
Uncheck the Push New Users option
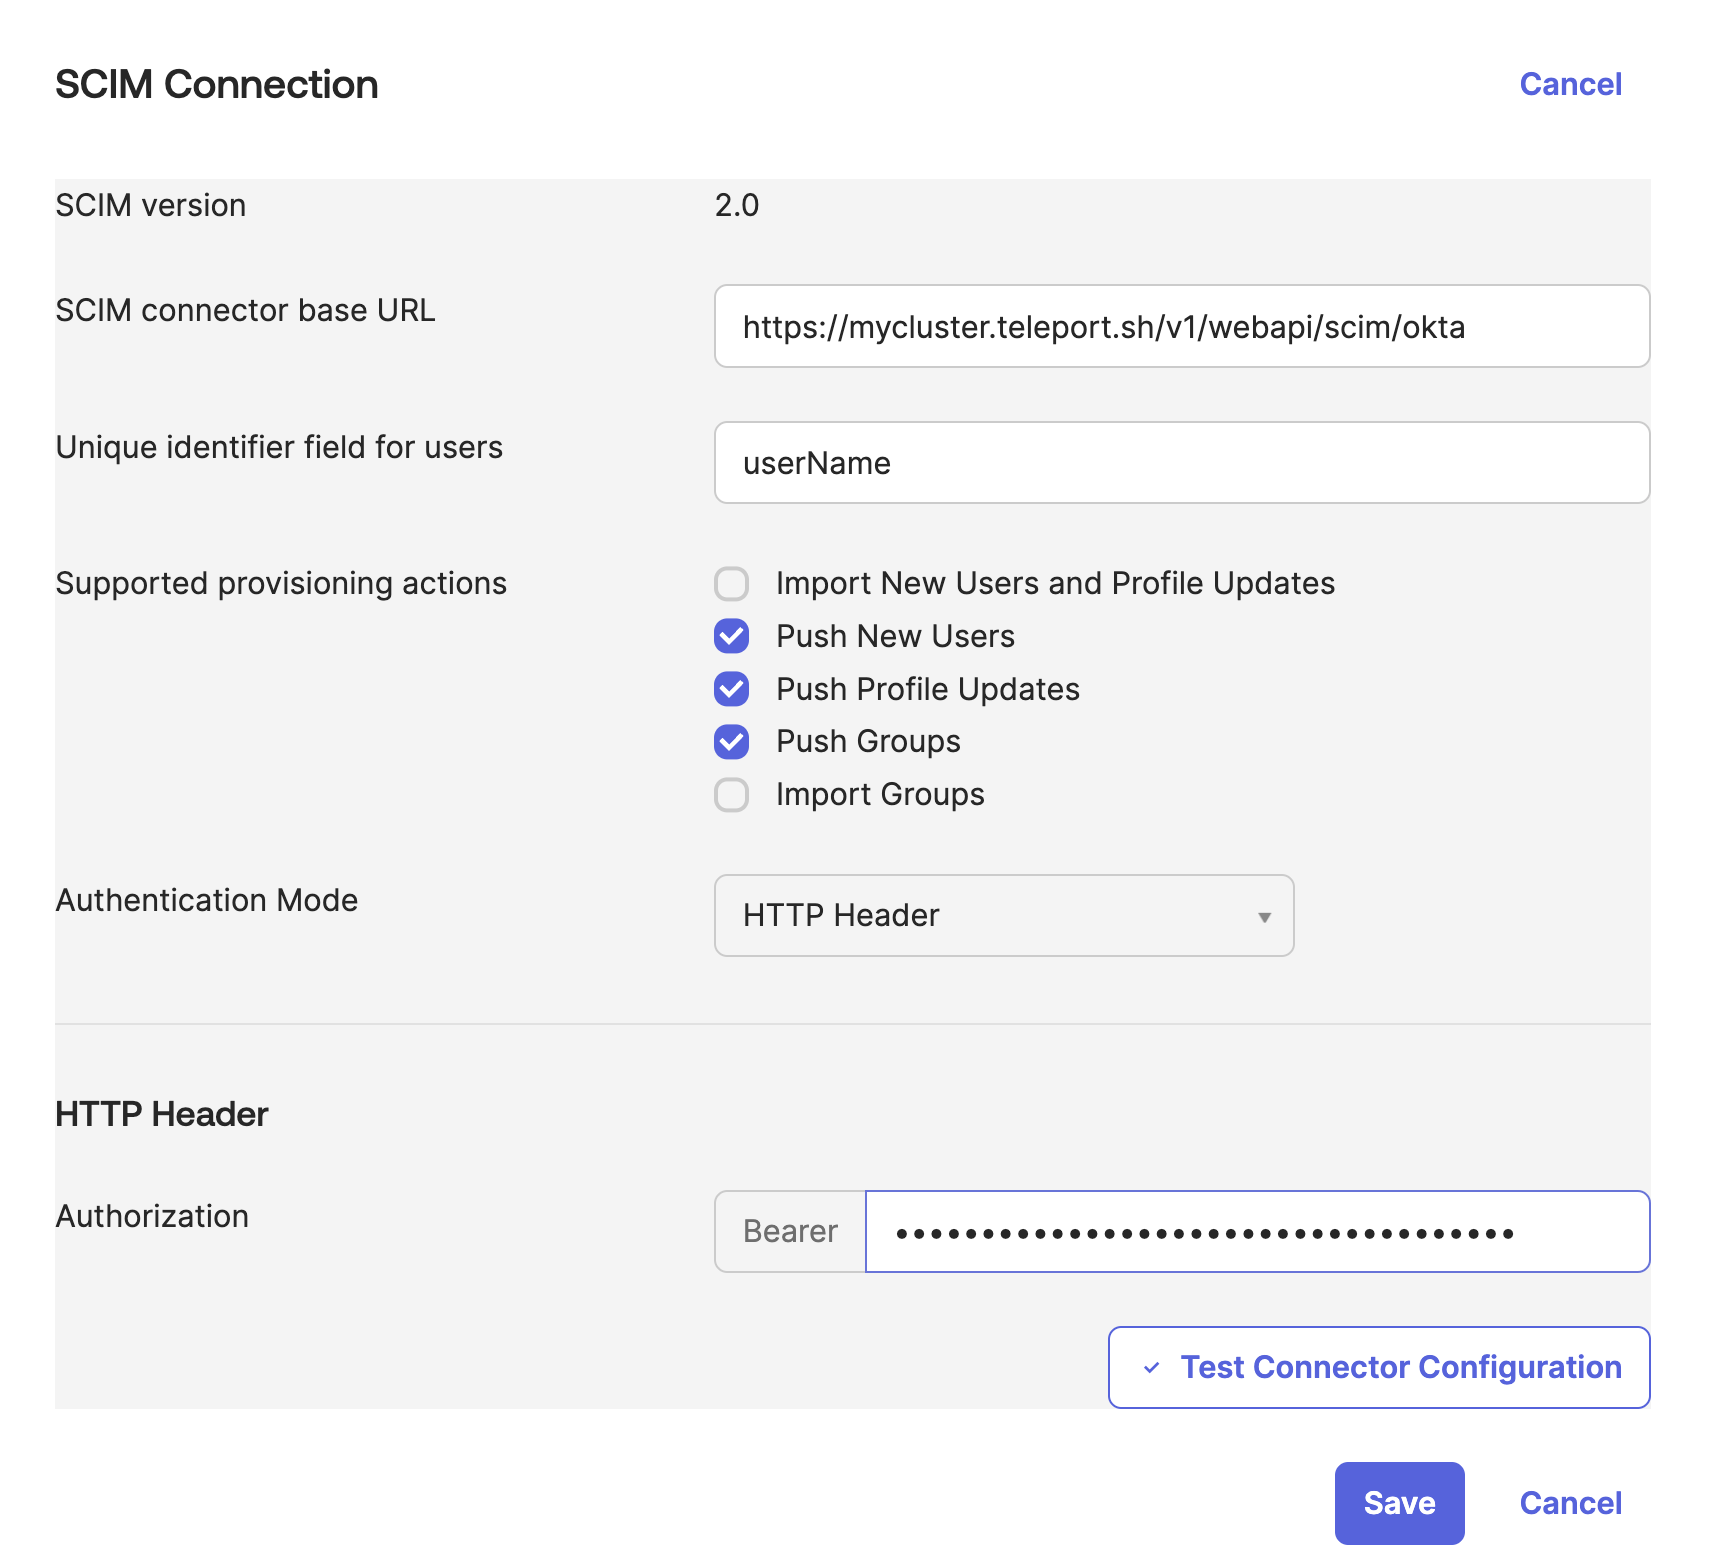pyautogui.click(x=731, y=636)
